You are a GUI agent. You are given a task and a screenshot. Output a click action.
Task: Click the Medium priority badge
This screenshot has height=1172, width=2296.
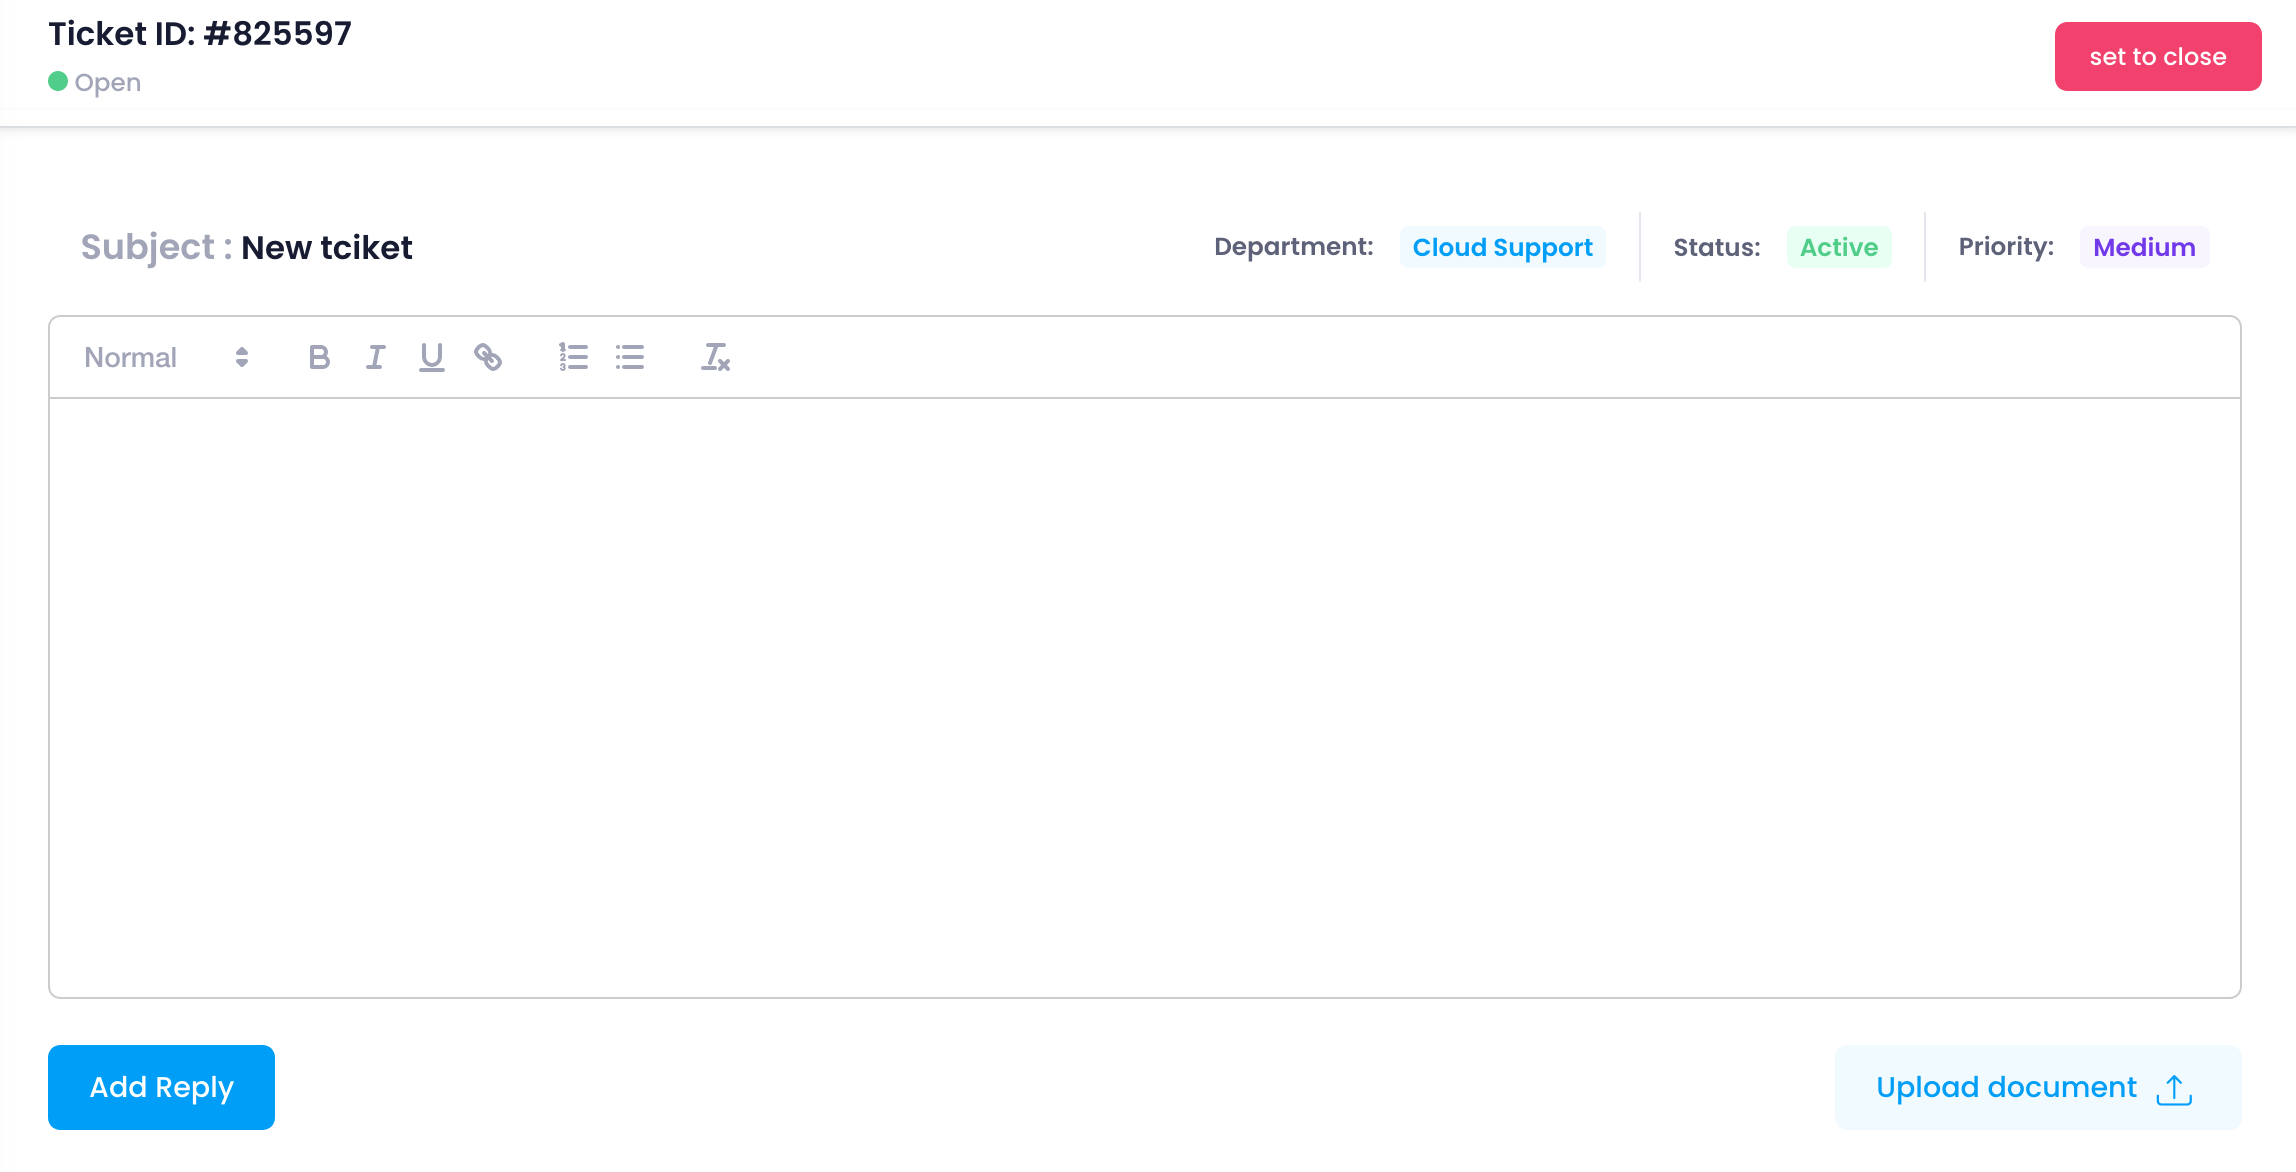coord(2144,247)
